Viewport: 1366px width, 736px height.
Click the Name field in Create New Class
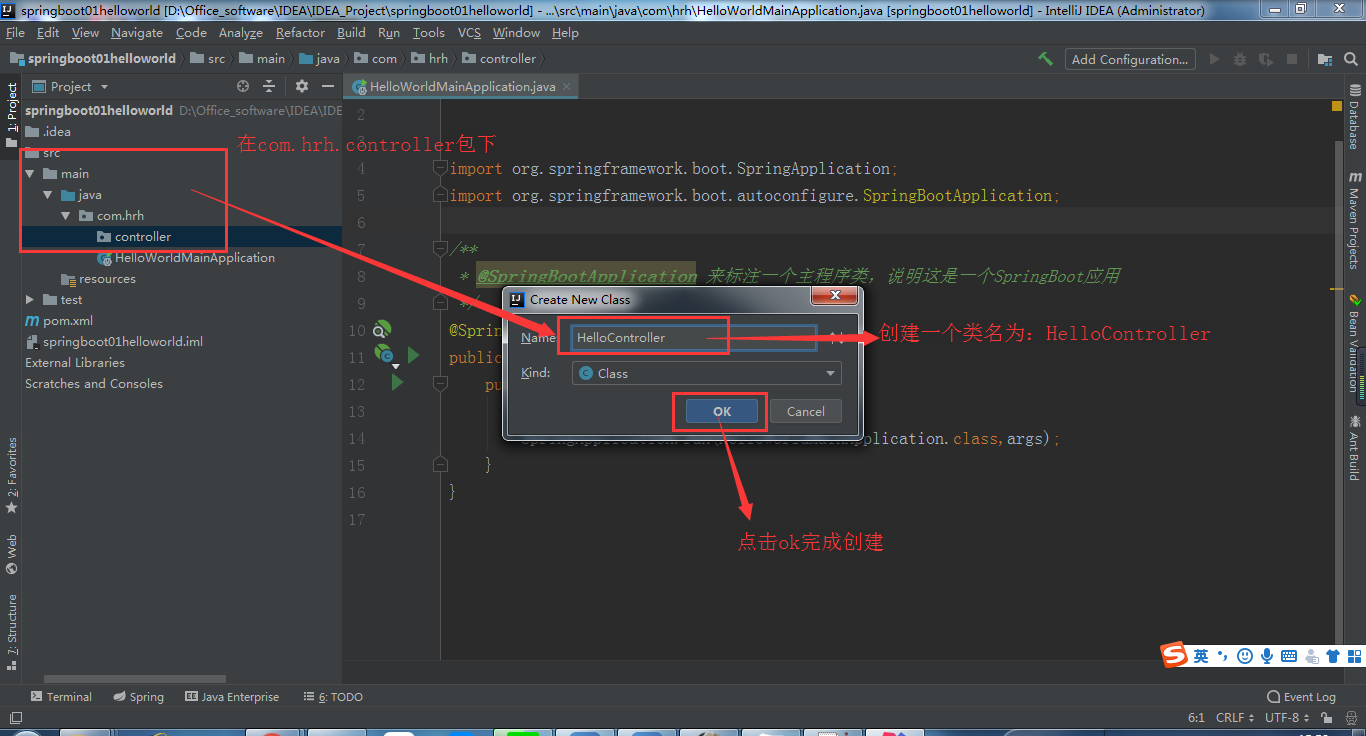click(x=694, y=338)
